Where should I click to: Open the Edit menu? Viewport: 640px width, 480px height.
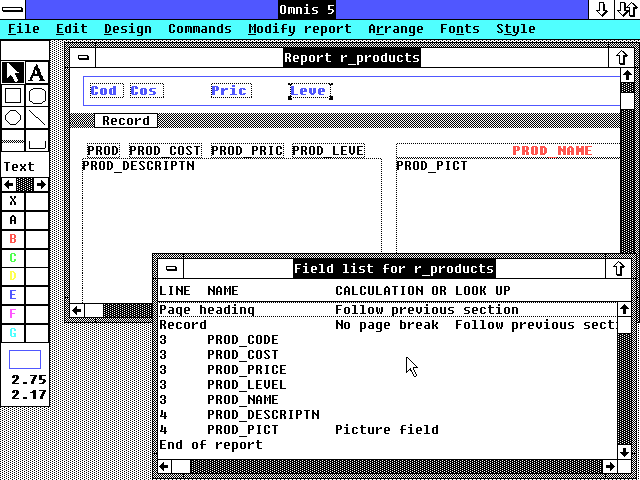coord(72,29)
